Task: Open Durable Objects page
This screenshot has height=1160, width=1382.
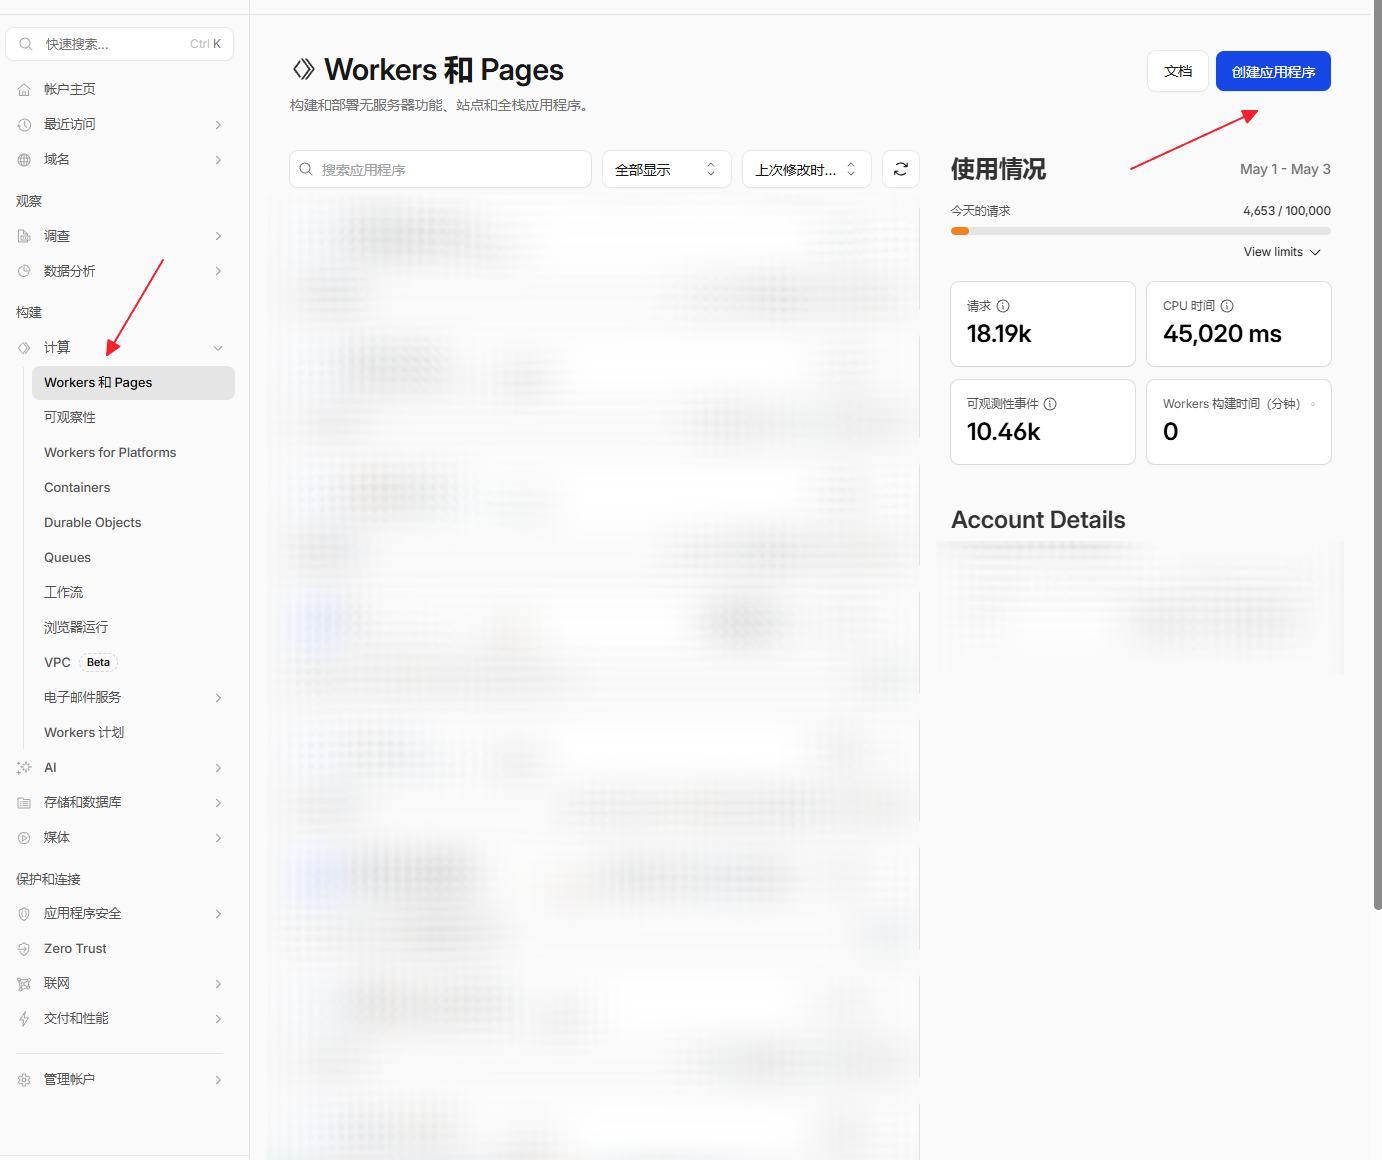Action: pyautogui.click(x=93, y=523)
